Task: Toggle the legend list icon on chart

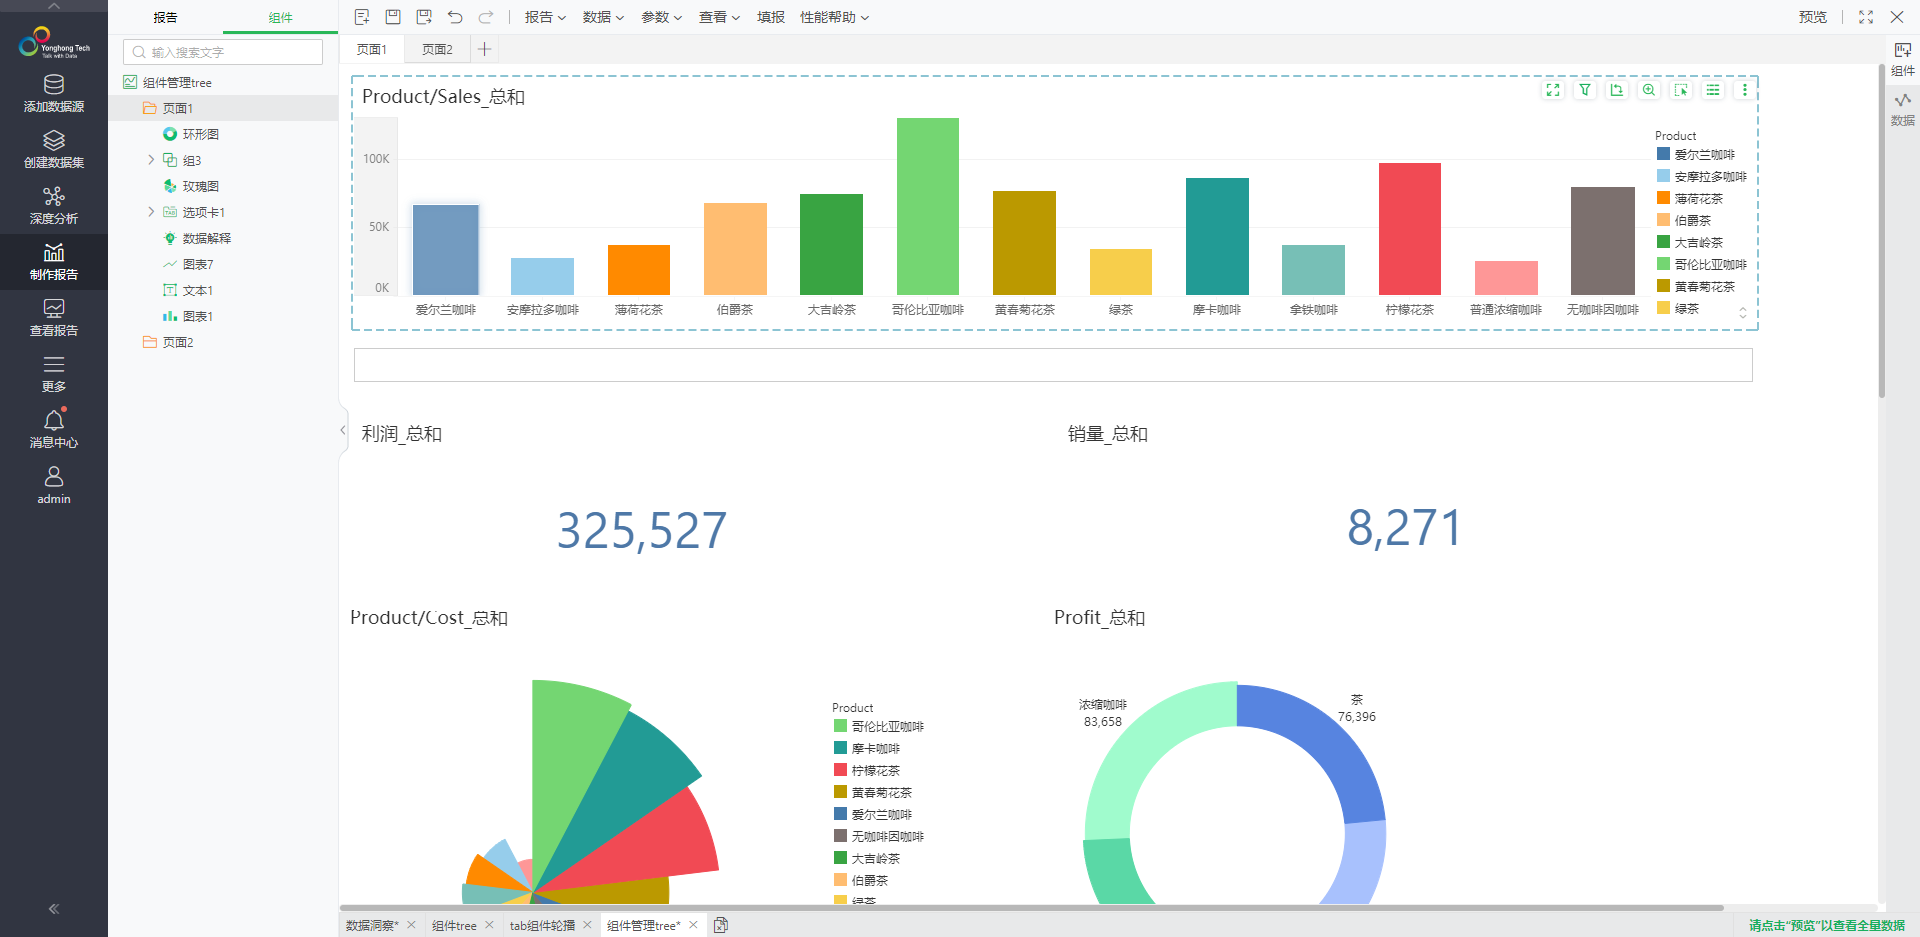Action: click(x=1713, y=90)
